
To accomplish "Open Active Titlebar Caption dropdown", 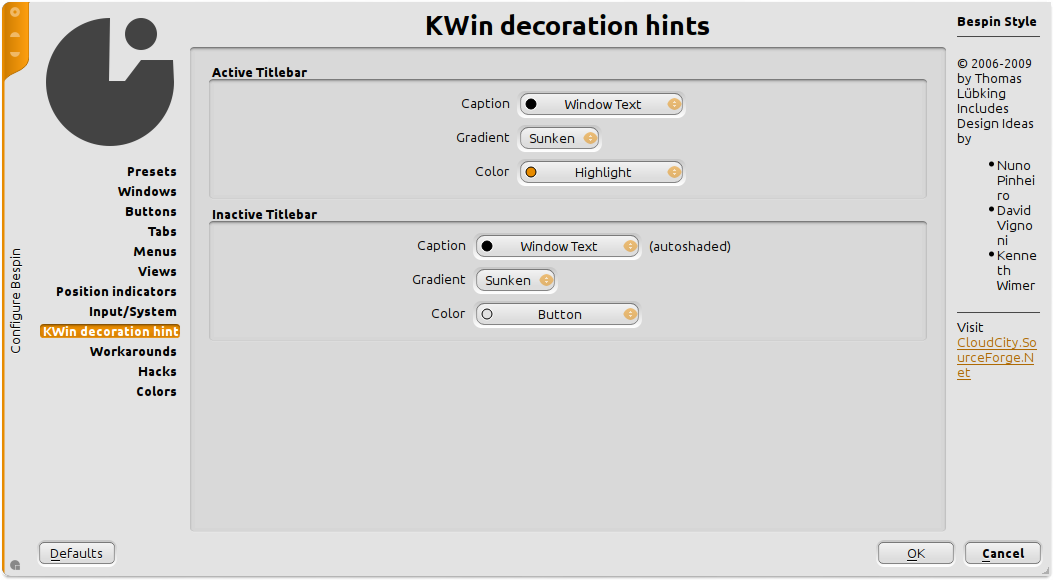I will (602, 104).
